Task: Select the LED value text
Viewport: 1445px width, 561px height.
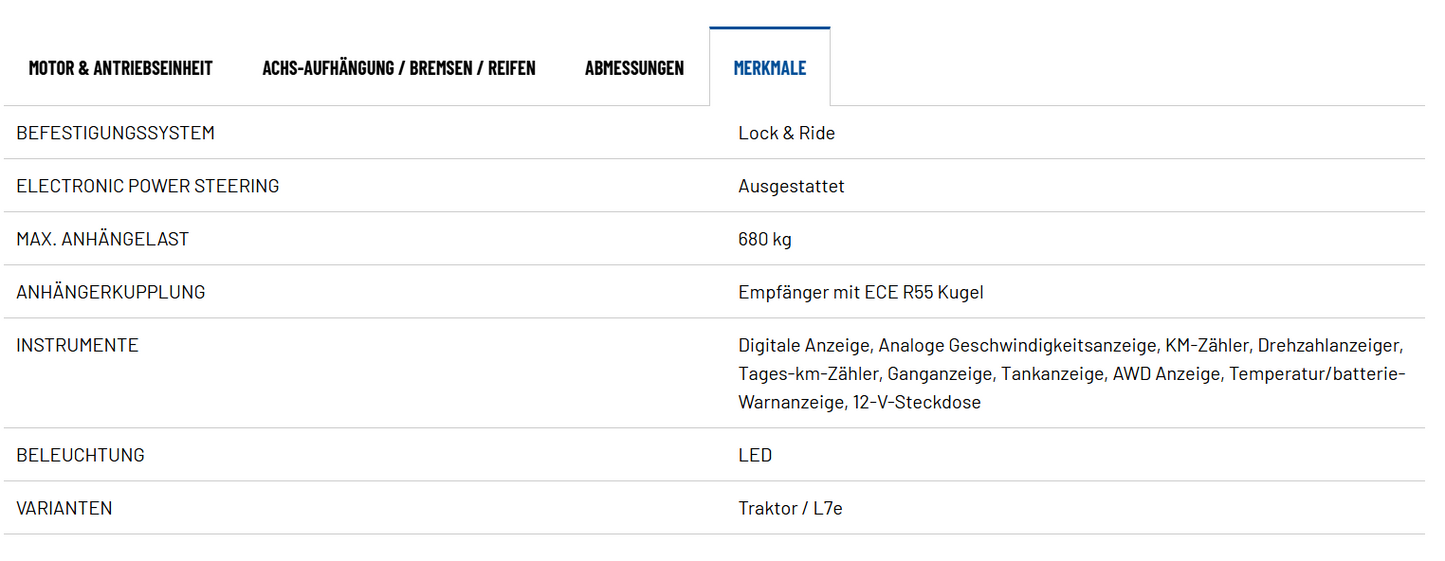Action: click(755, 455)
